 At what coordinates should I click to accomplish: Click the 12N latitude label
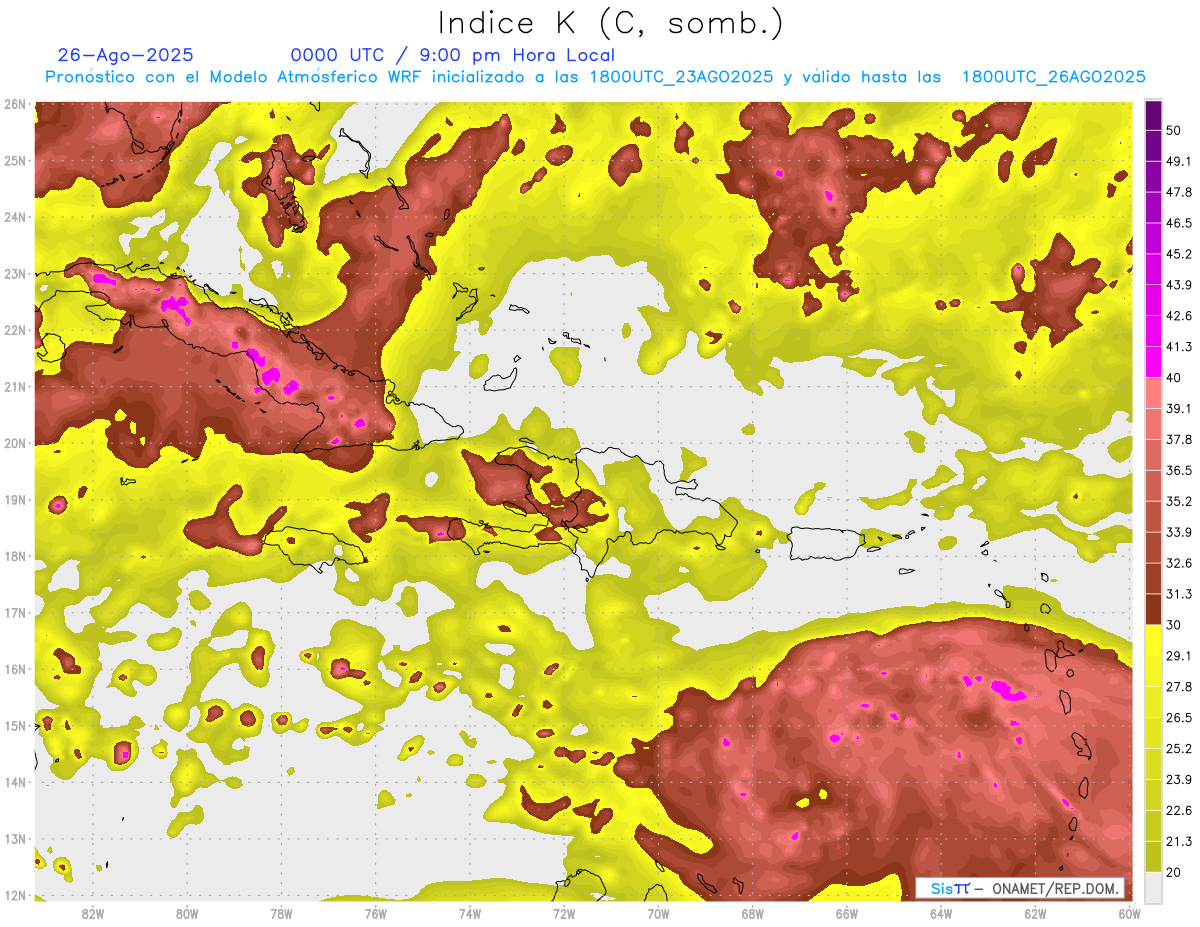(x=14, y=895)
